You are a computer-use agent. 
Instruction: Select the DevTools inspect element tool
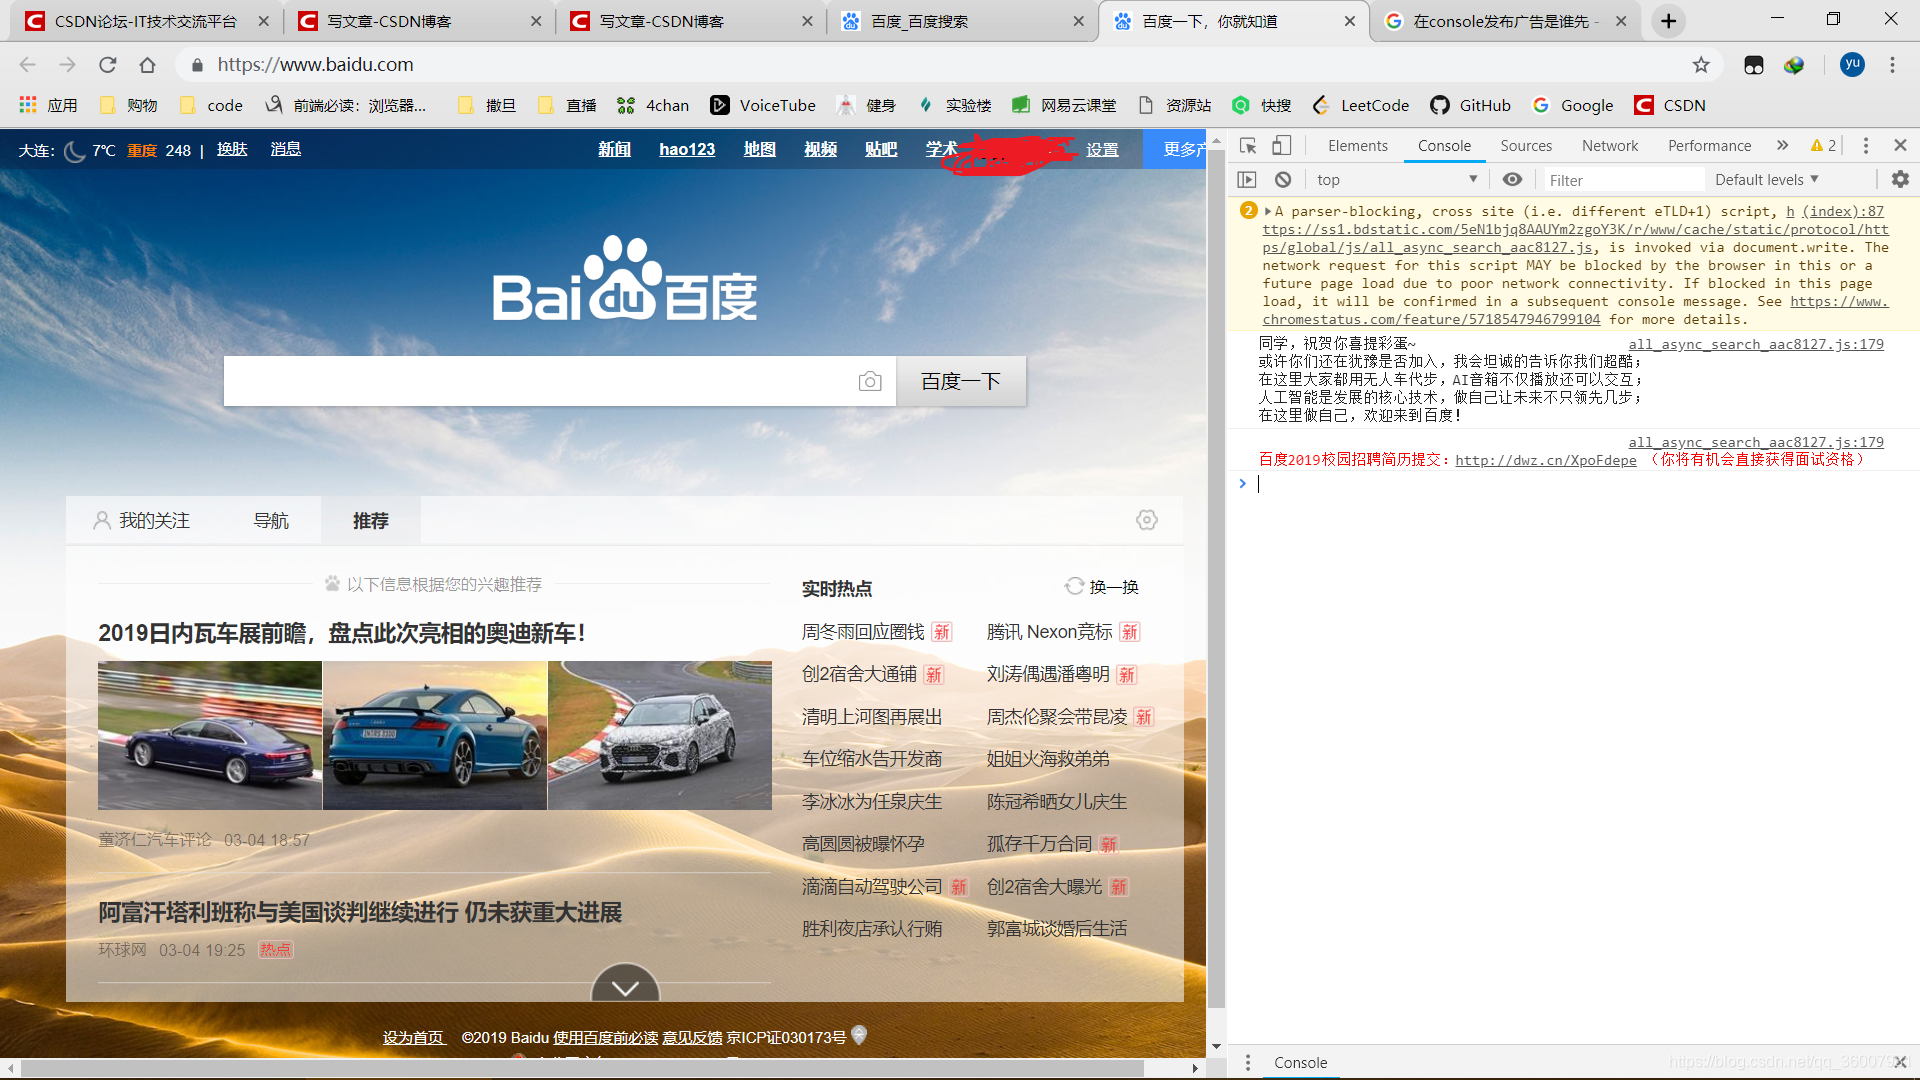tap(1248, 146)
